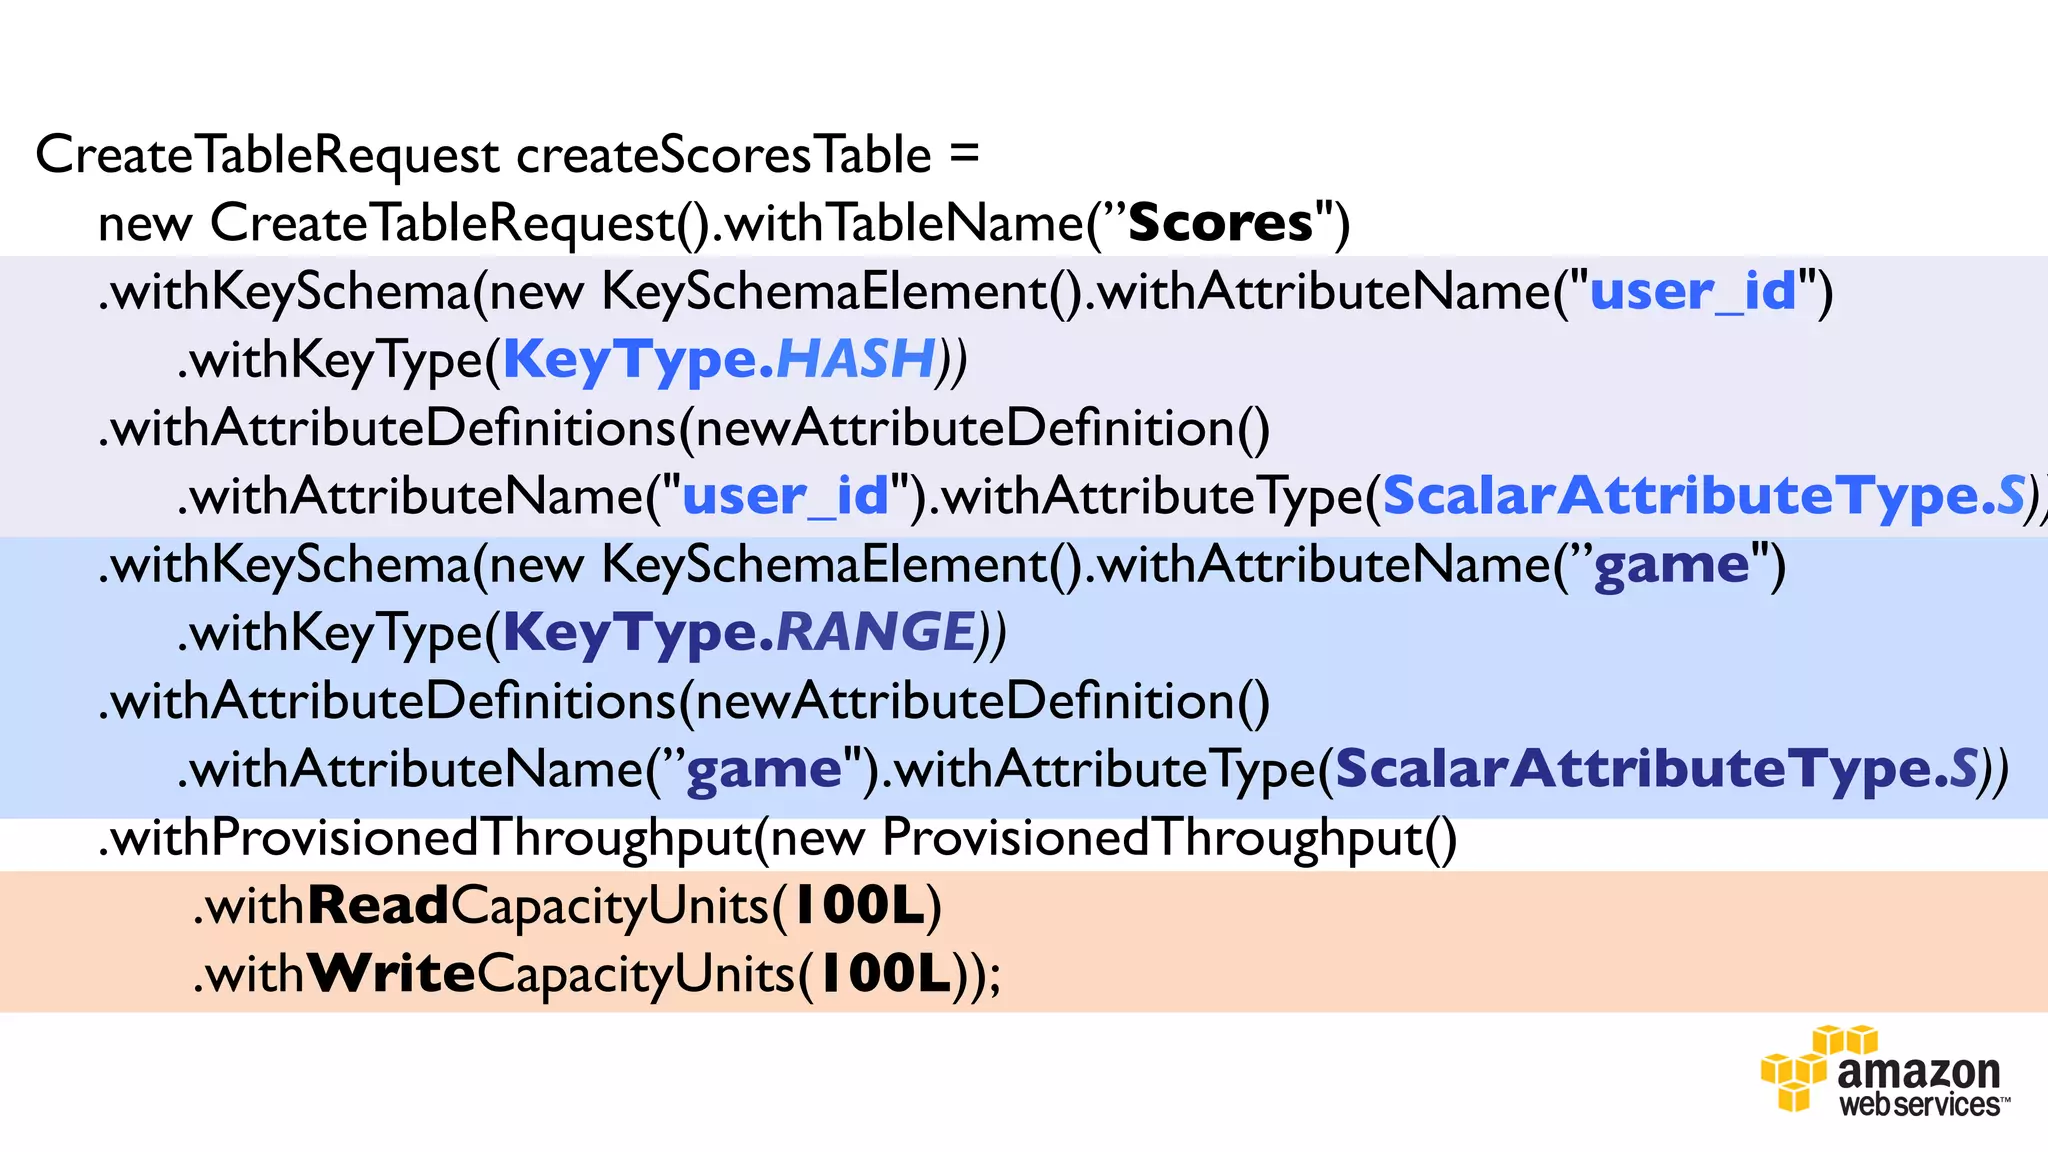Click "CreateTableRequest createScoresTable =" first line
The height and width of the screenshot is (1152, 2048).
tap(507, 155)
